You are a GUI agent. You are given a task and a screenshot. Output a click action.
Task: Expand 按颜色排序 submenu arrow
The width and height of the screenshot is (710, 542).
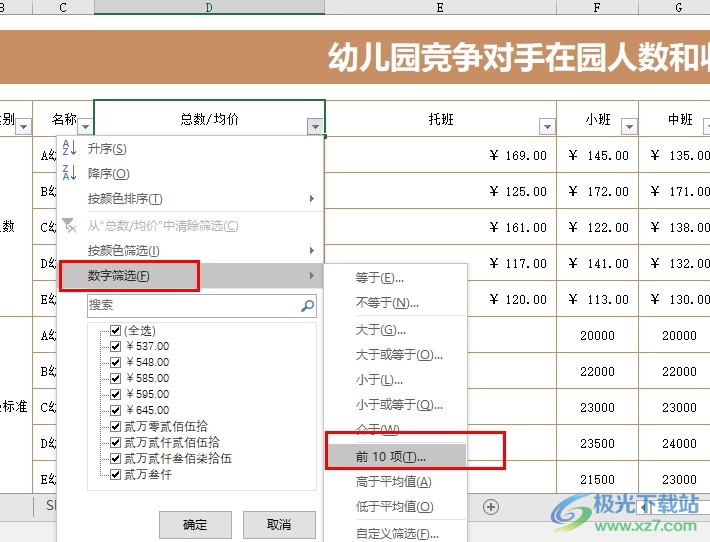[x=312, y=198]
